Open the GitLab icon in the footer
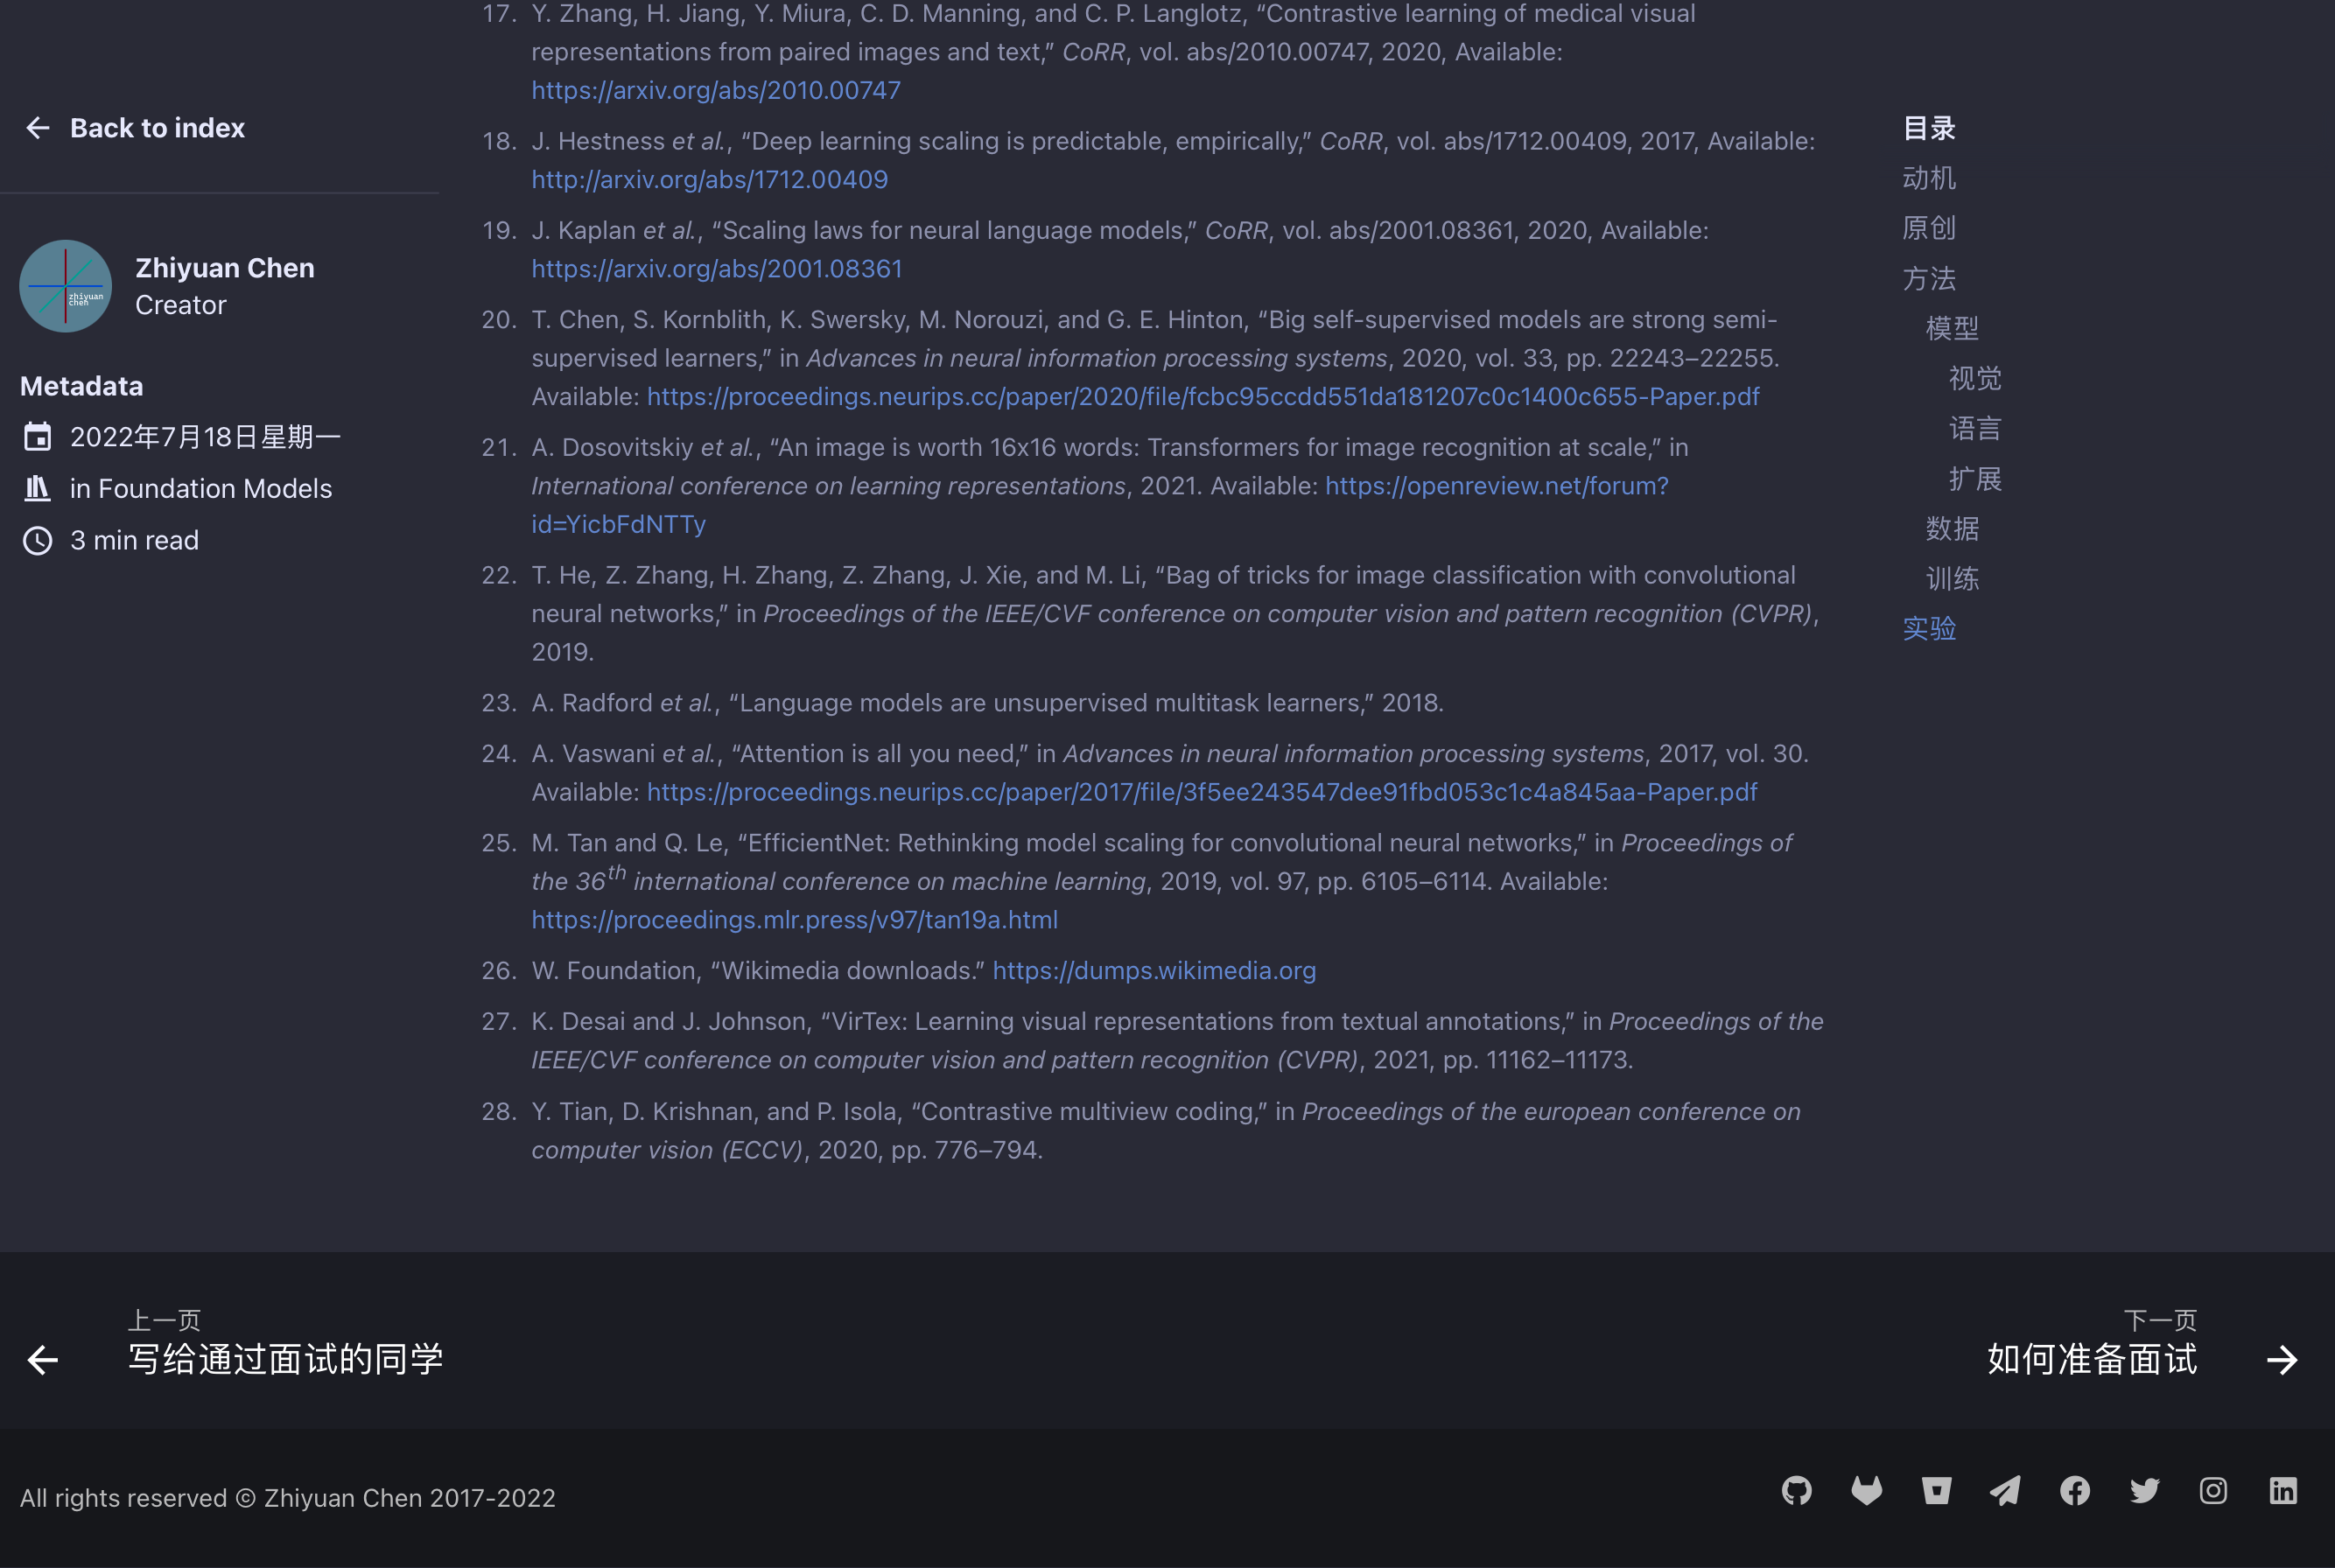Viewport: 2335px width, 1568px height. coord(1867,1491)
